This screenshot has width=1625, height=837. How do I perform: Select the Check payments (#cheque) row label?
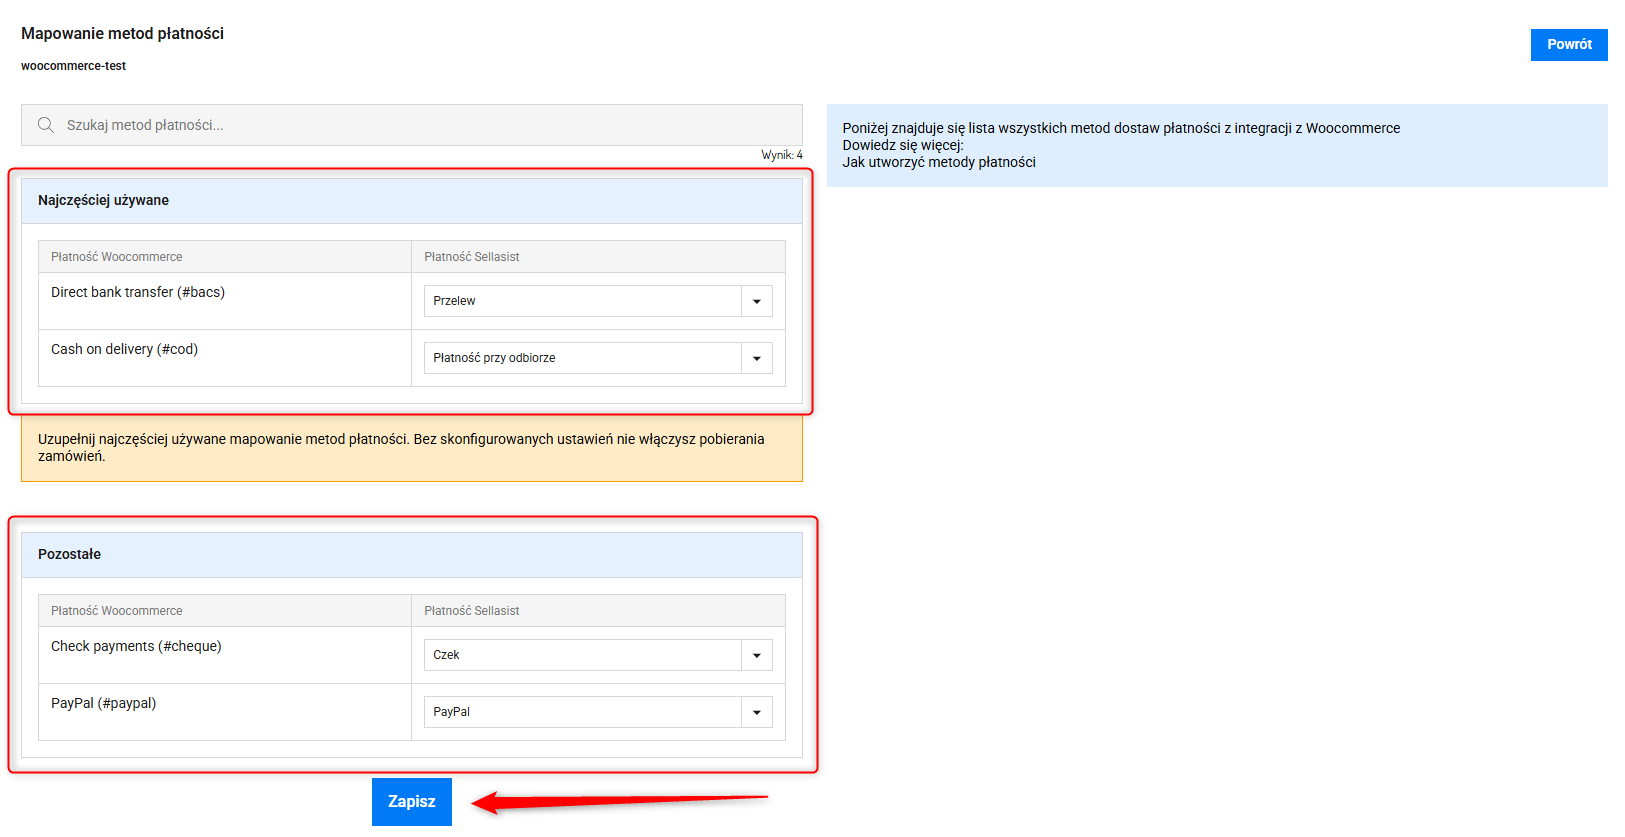(x=136, y=646)
